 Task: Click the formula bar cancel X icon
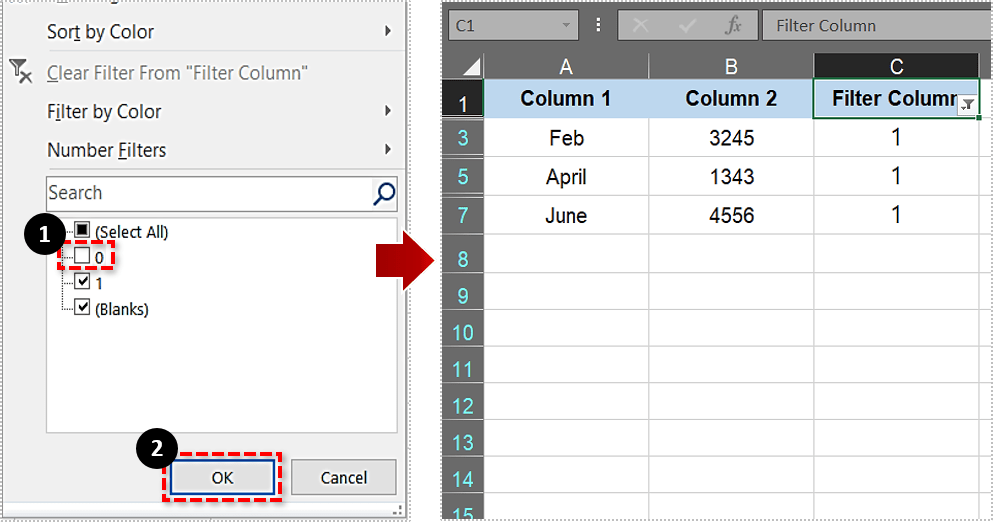[641, 26]
